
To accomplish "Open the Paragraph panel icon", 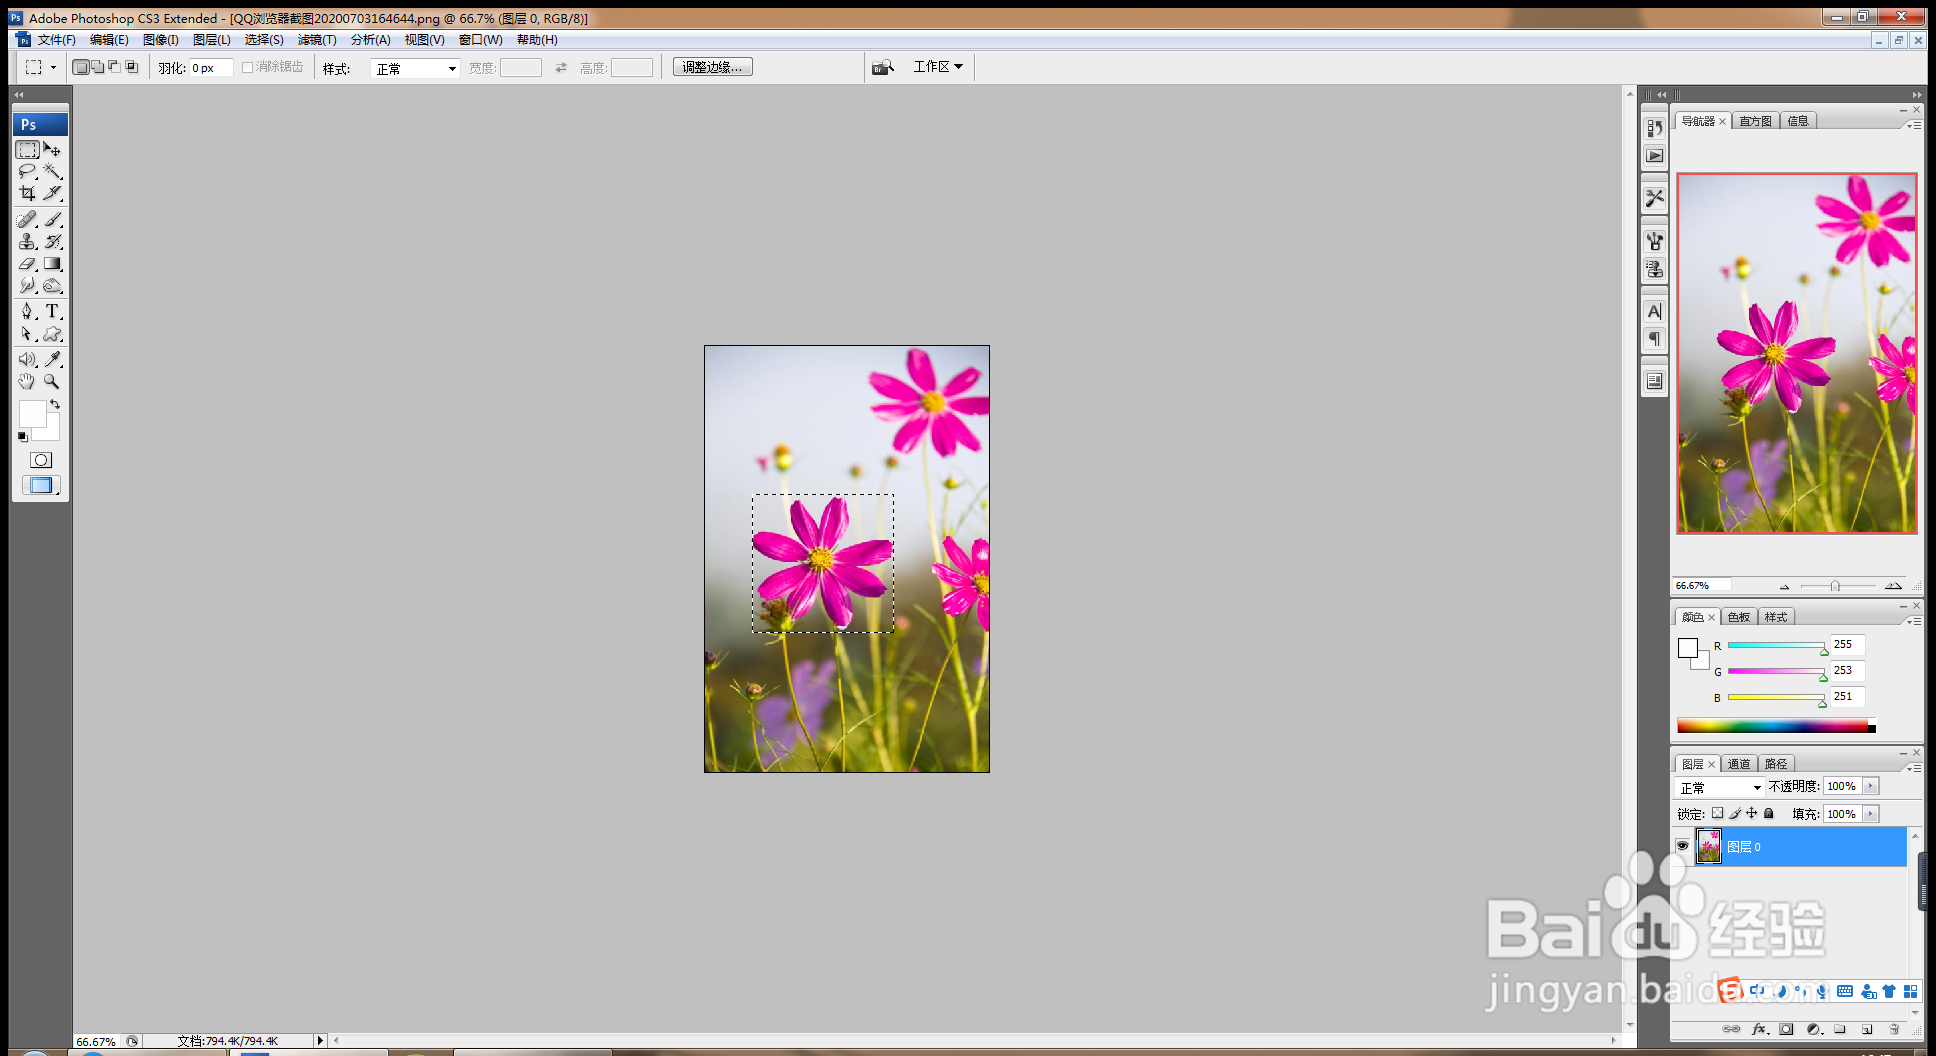I will (x=1655, y=339).
